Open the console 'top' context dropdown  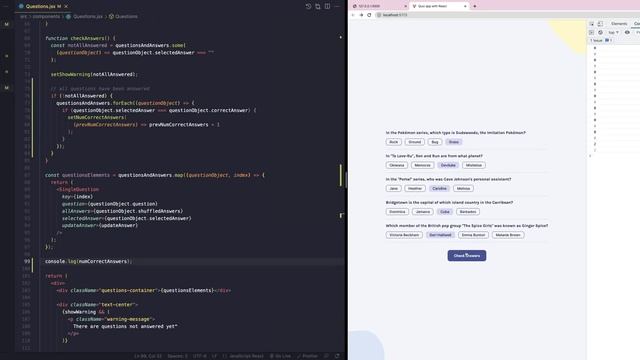click(613, 32)
